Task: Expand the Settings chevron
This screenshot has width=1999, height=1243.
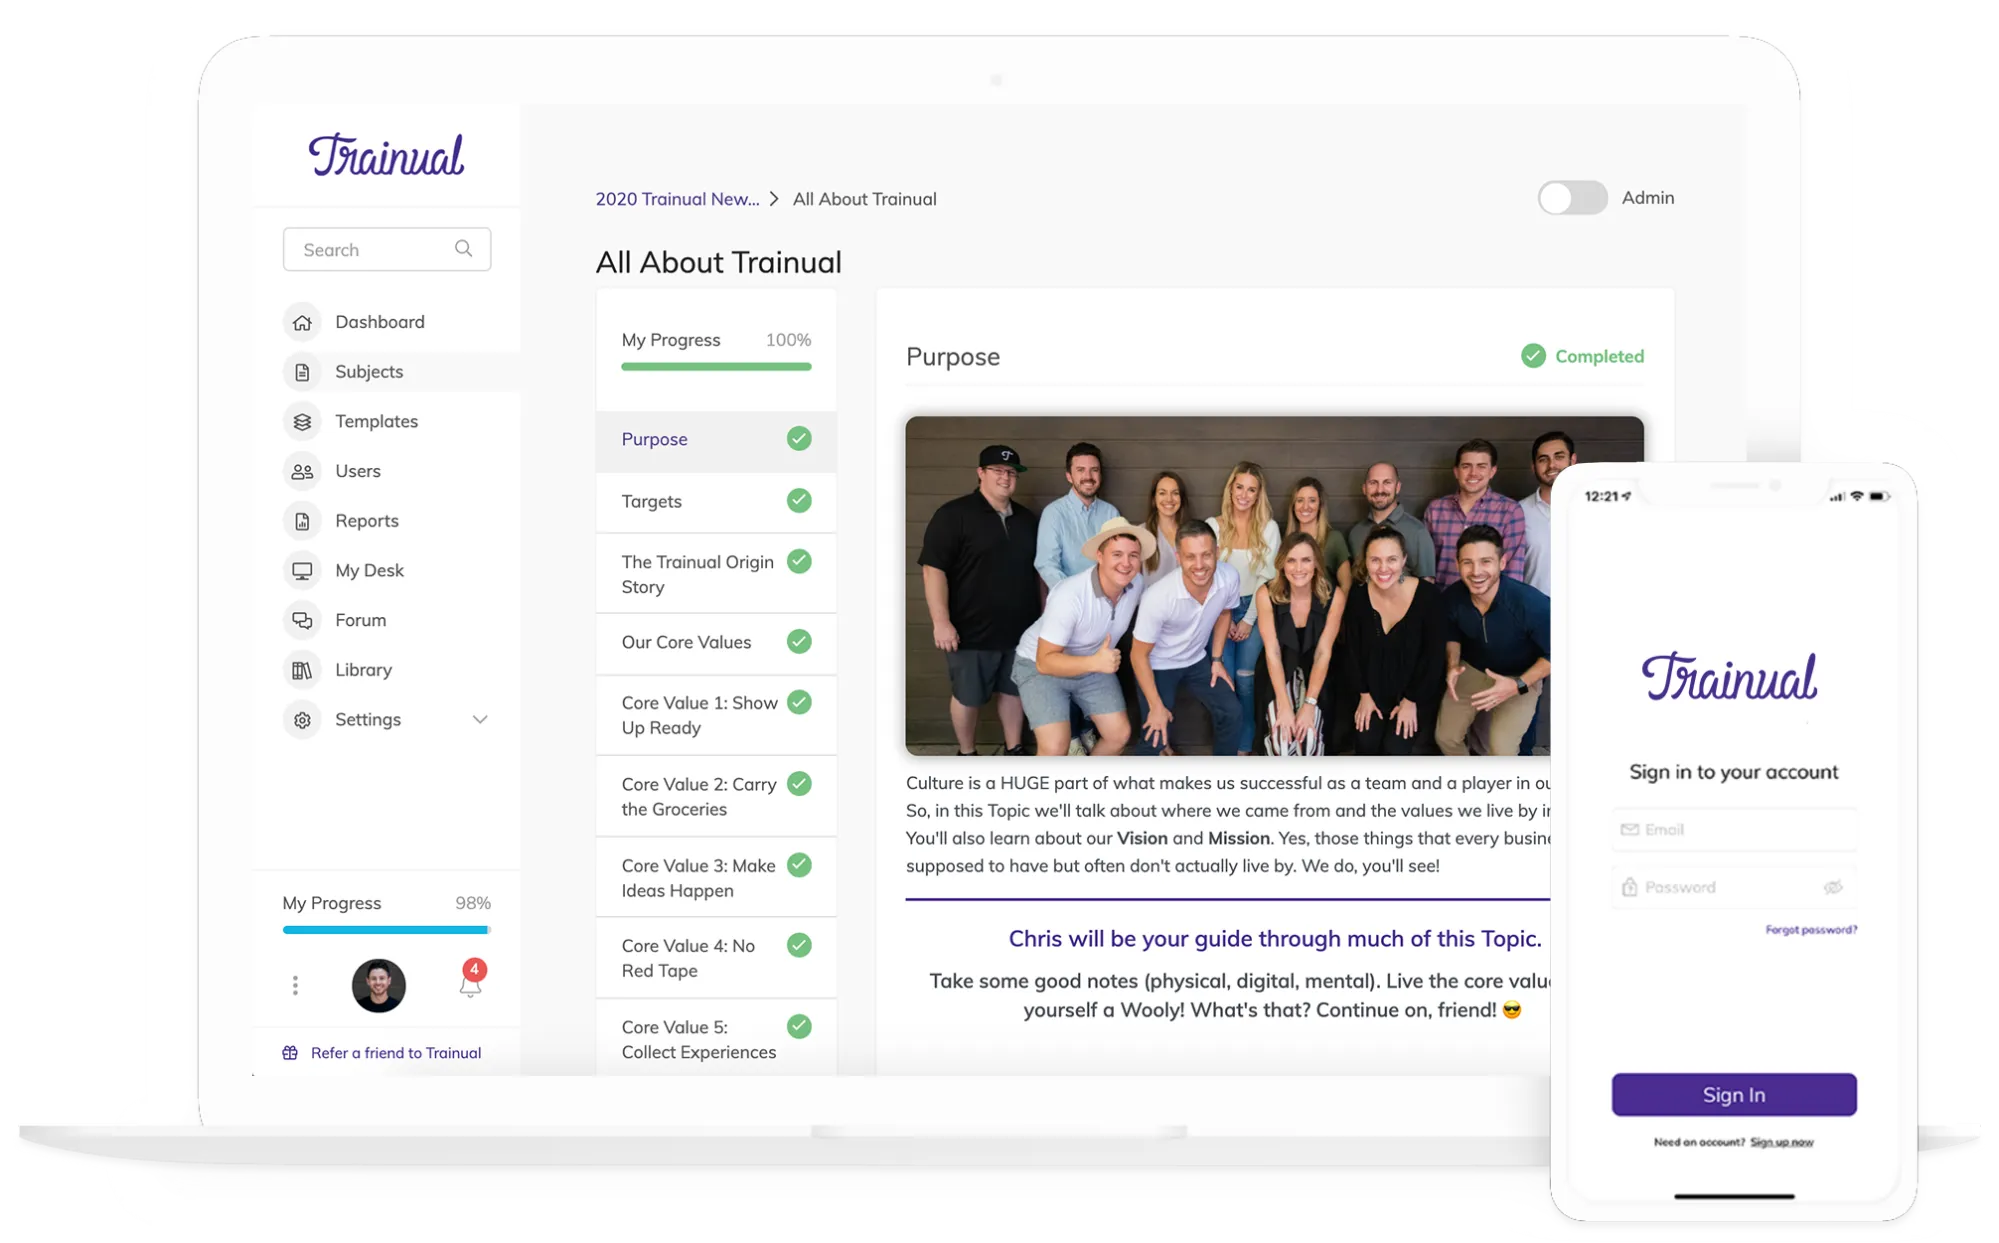Action: coord(480,720)
